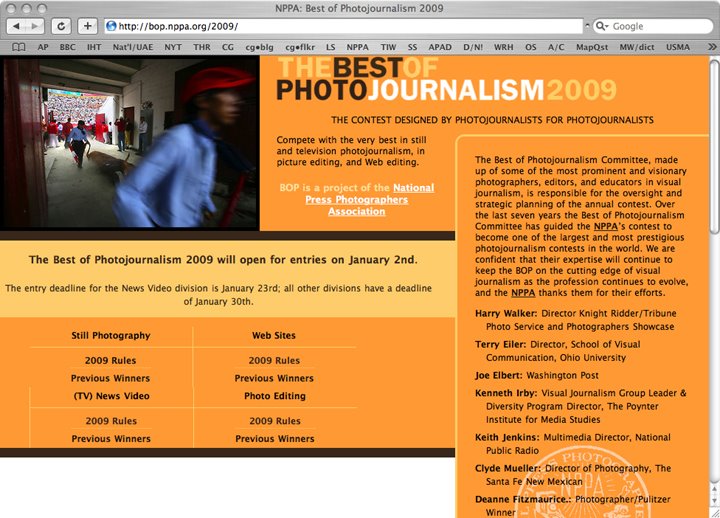
Task: Click the NPPA's contest link in committee text
Action: pos(606,226)
